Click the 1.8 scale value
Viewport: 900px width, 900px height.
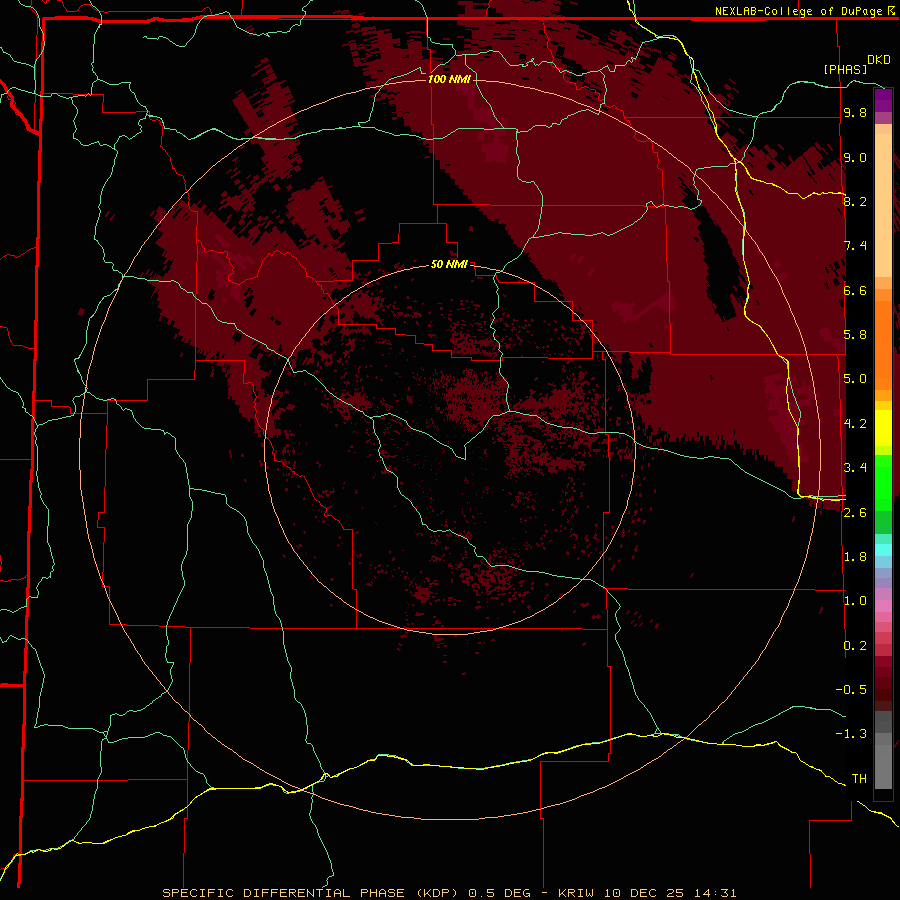(855, 557)
